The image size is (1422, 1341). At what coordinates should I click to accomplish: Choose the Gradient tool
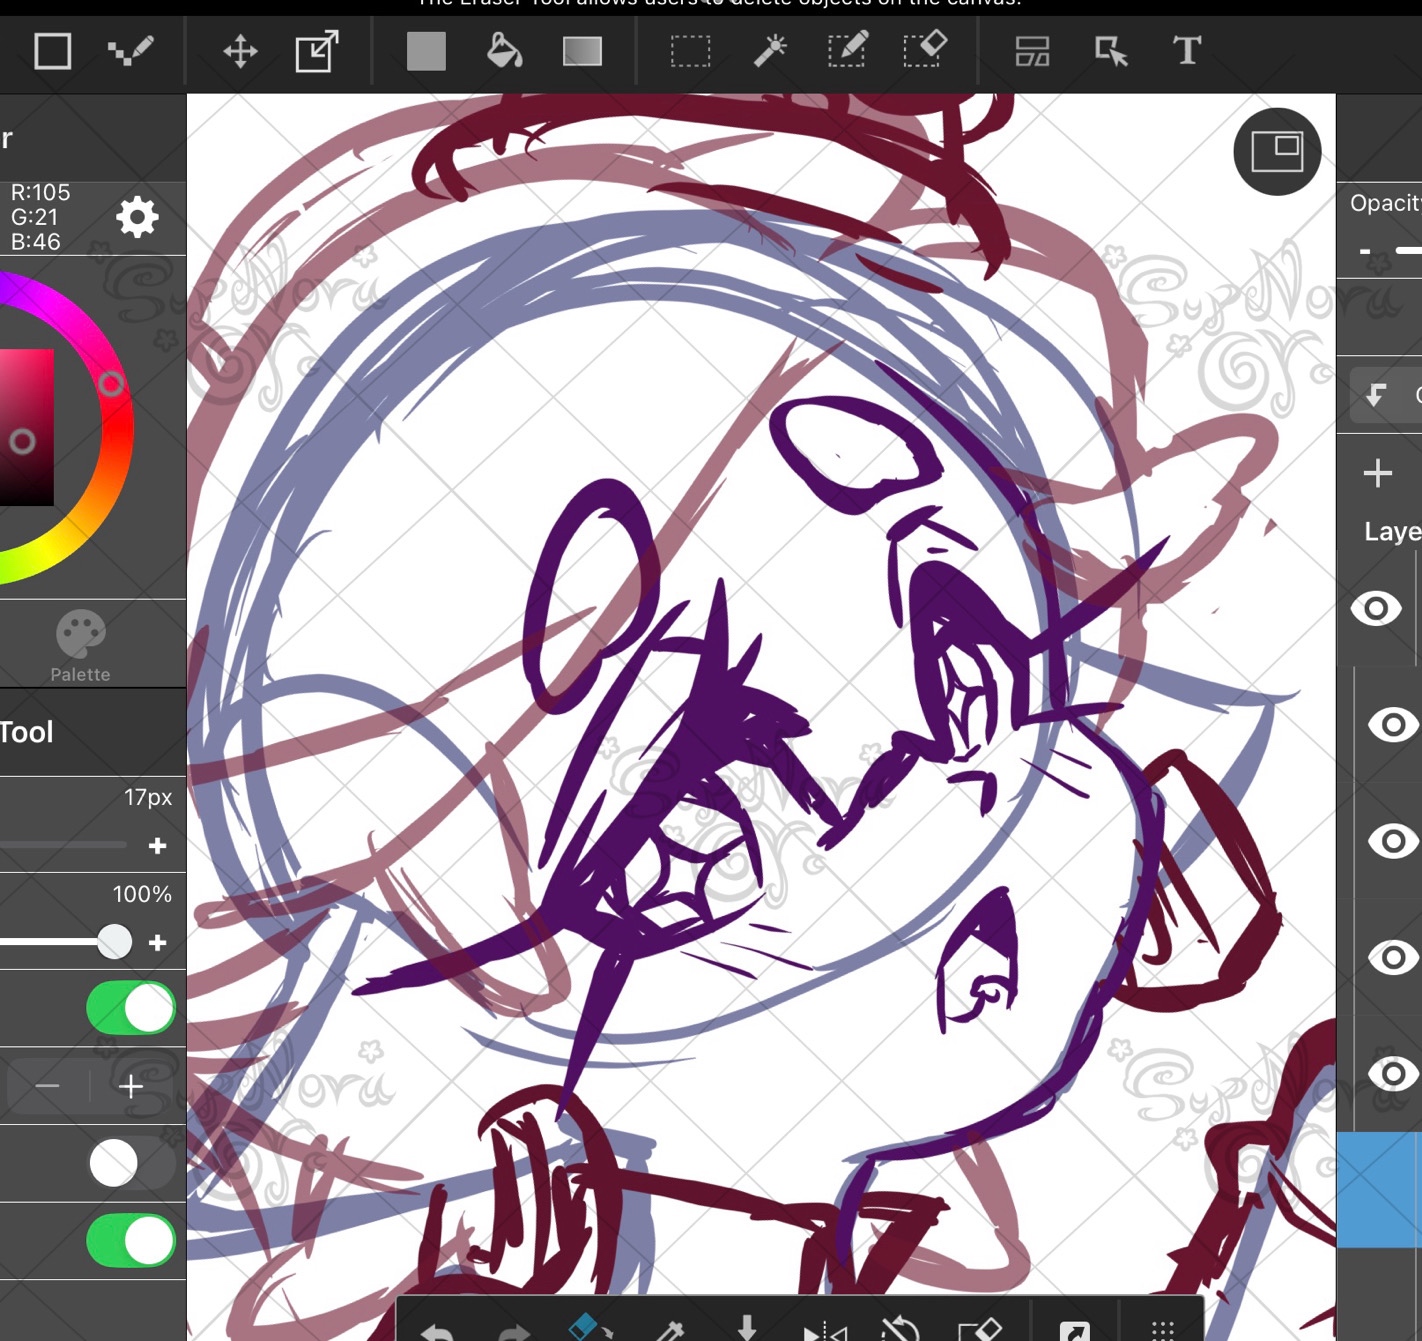[x=582, y=51]
